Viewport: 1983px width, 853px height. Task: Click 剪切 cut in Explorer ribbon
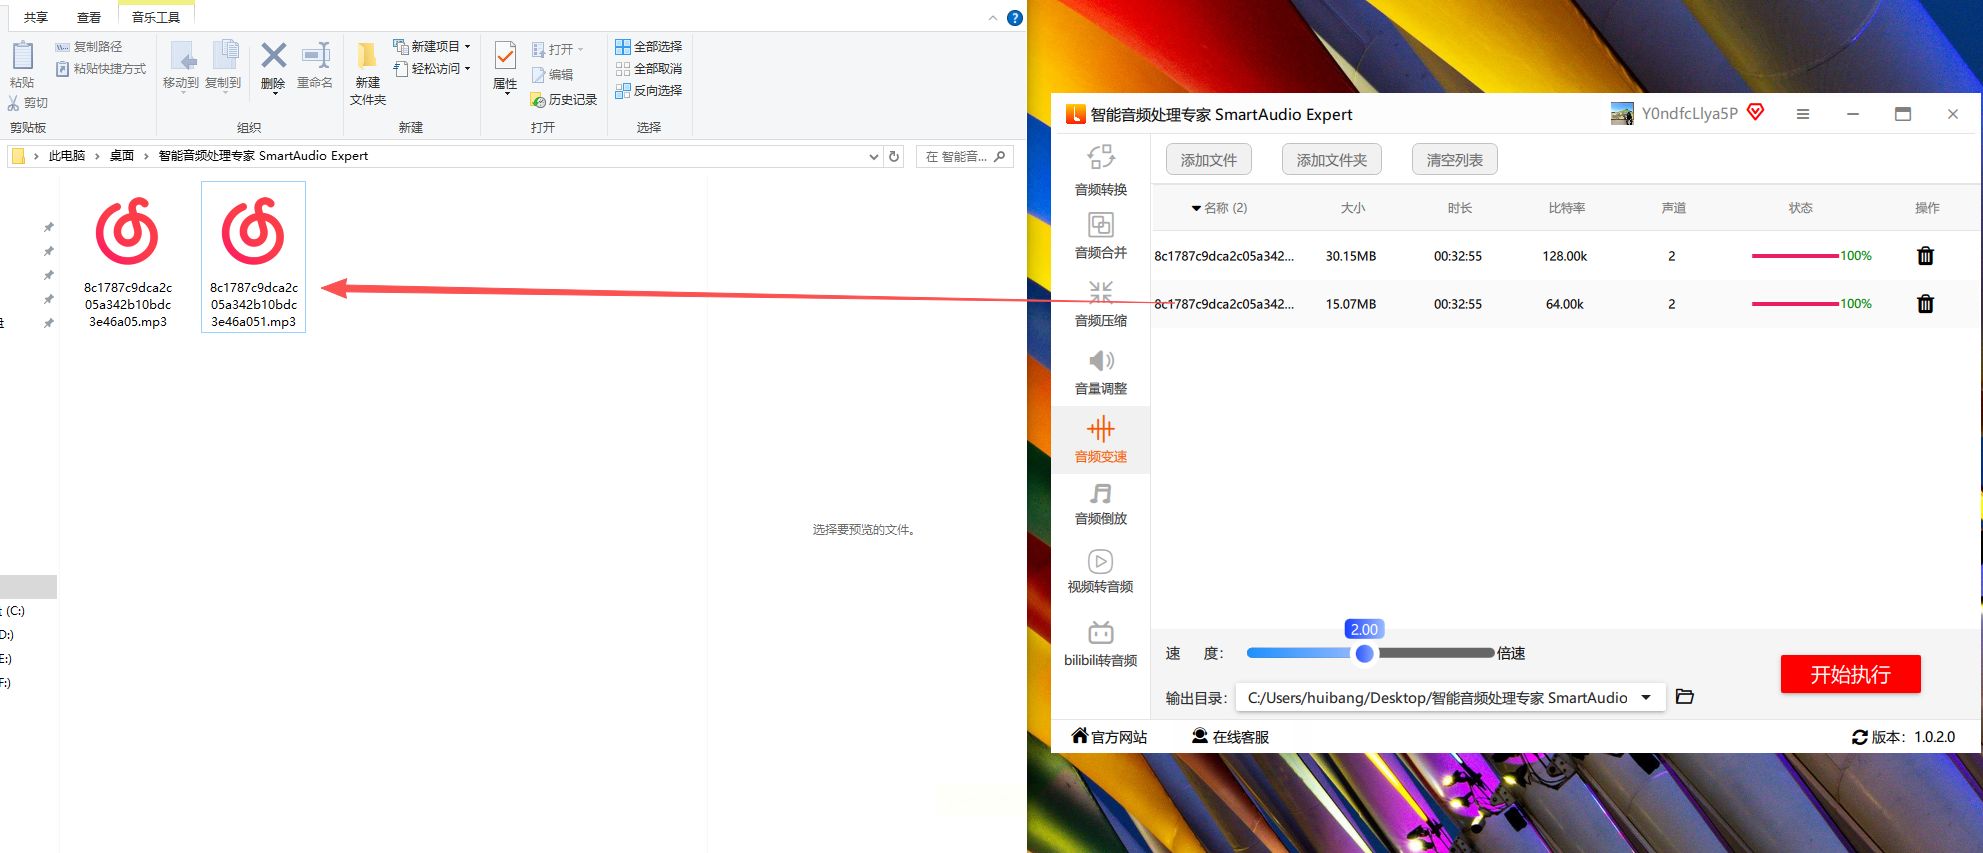click(28, 103)
